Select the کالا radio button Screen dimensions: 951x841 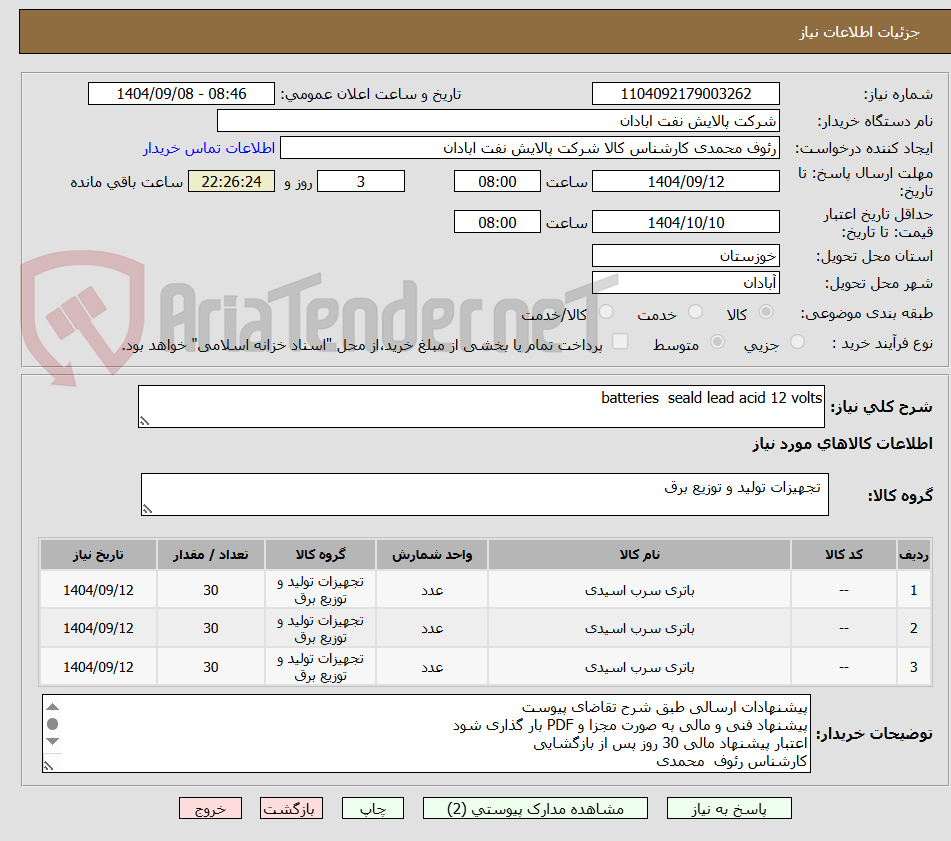pyautogui.click(x=766, y=312)
